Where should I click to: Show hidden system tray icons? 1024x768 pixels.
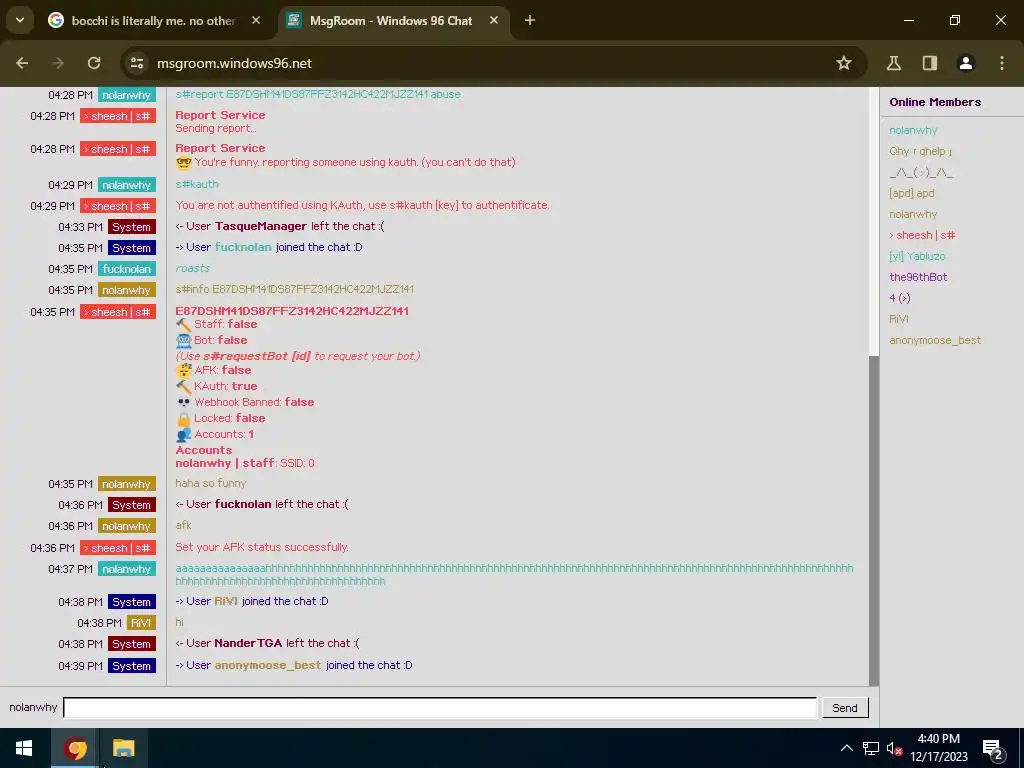tap(846, 748)
